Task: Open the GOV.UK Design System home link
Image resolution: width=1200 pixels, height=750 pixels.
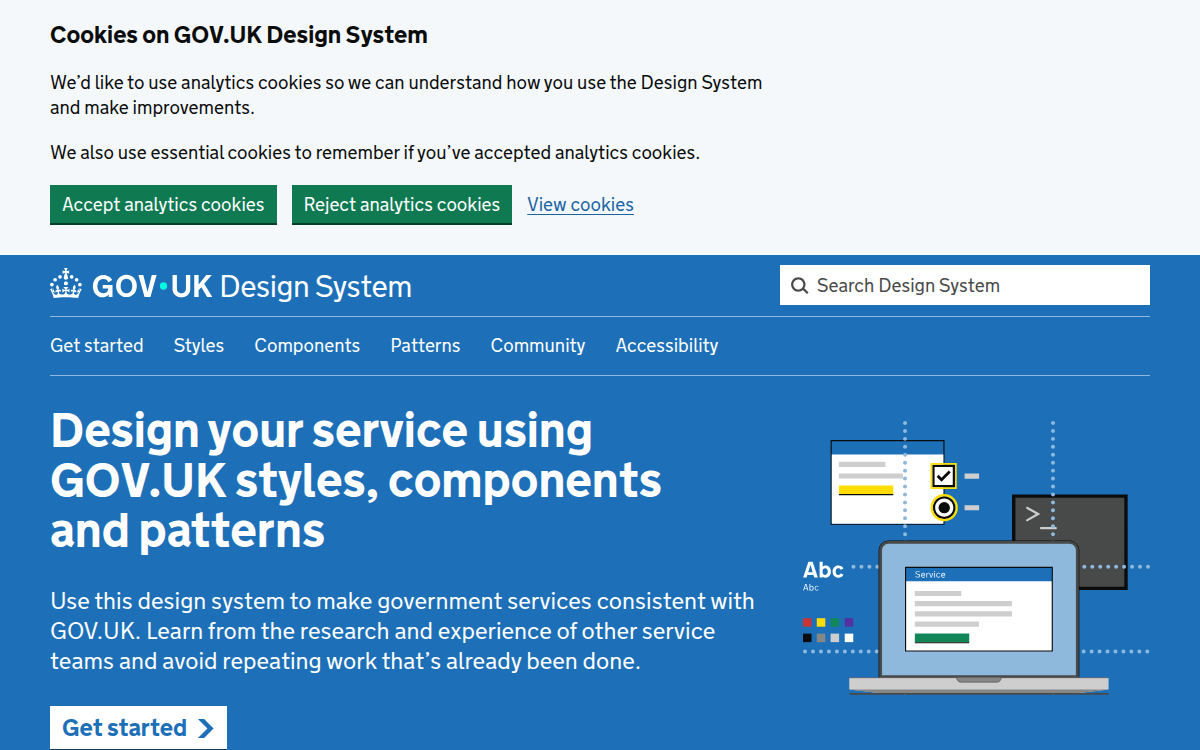Action: [231, 286]
